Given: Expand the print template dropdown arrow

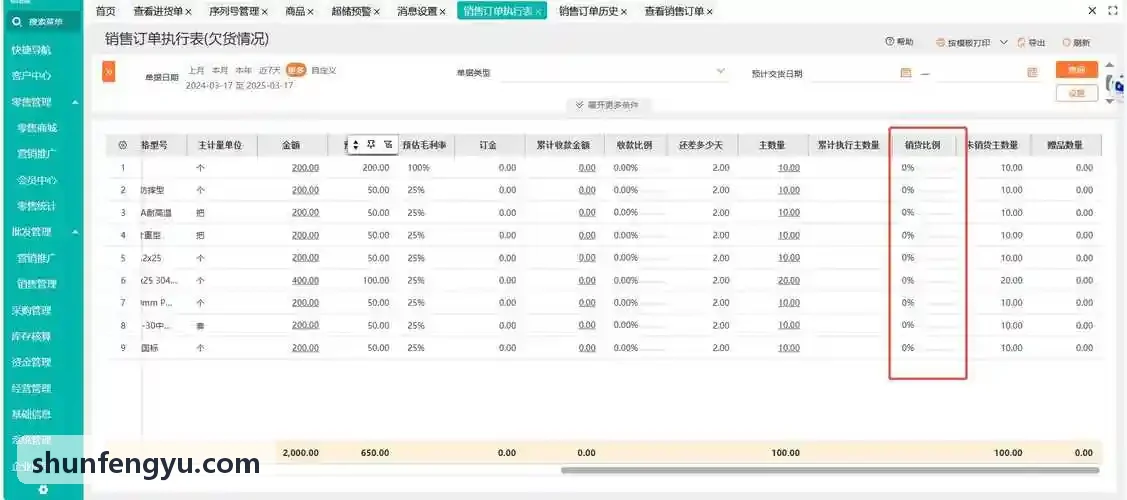Looking at the screenshot, I should coord(1003,42).
